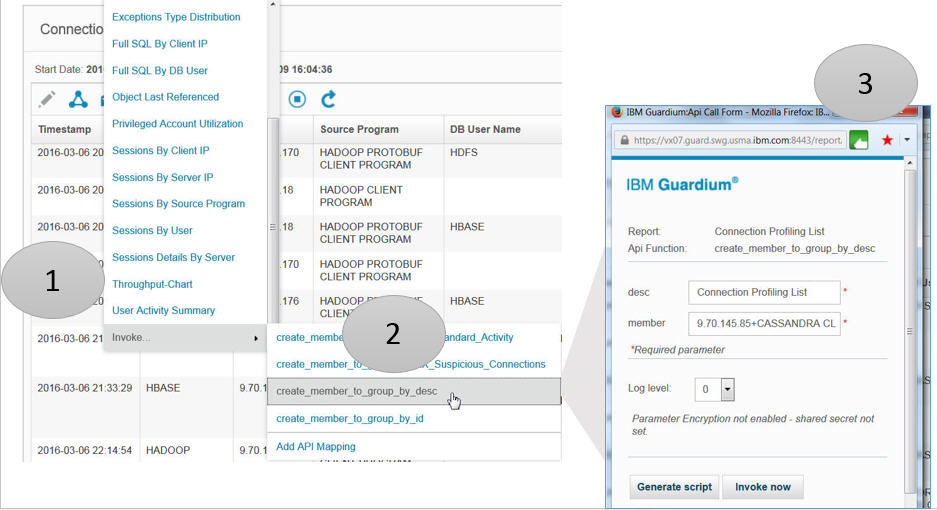Select Full SQL By Client IP
The width and height of the screenshot is (937, 510).
[x=160, y=44]
